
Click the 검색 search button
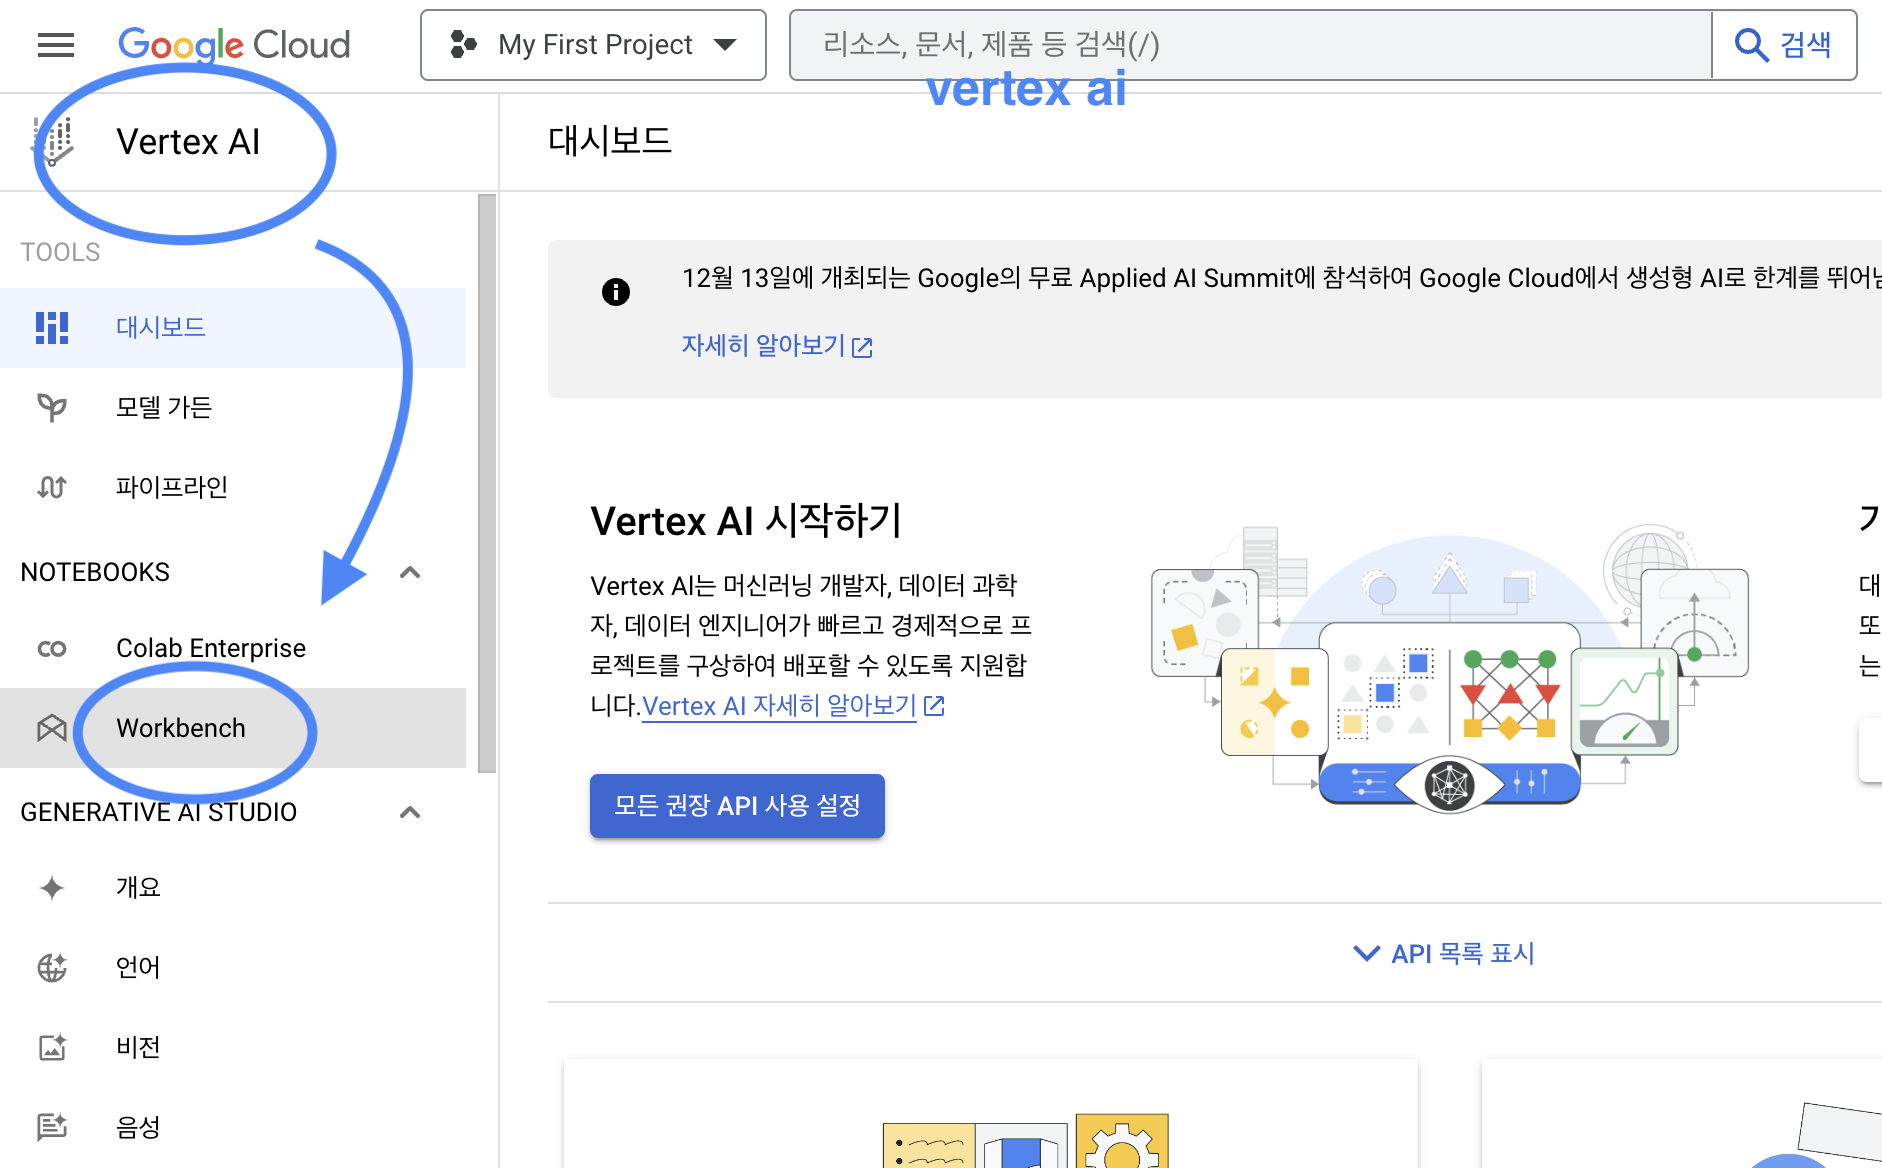pyautogui.click(x=1784, y=45)
